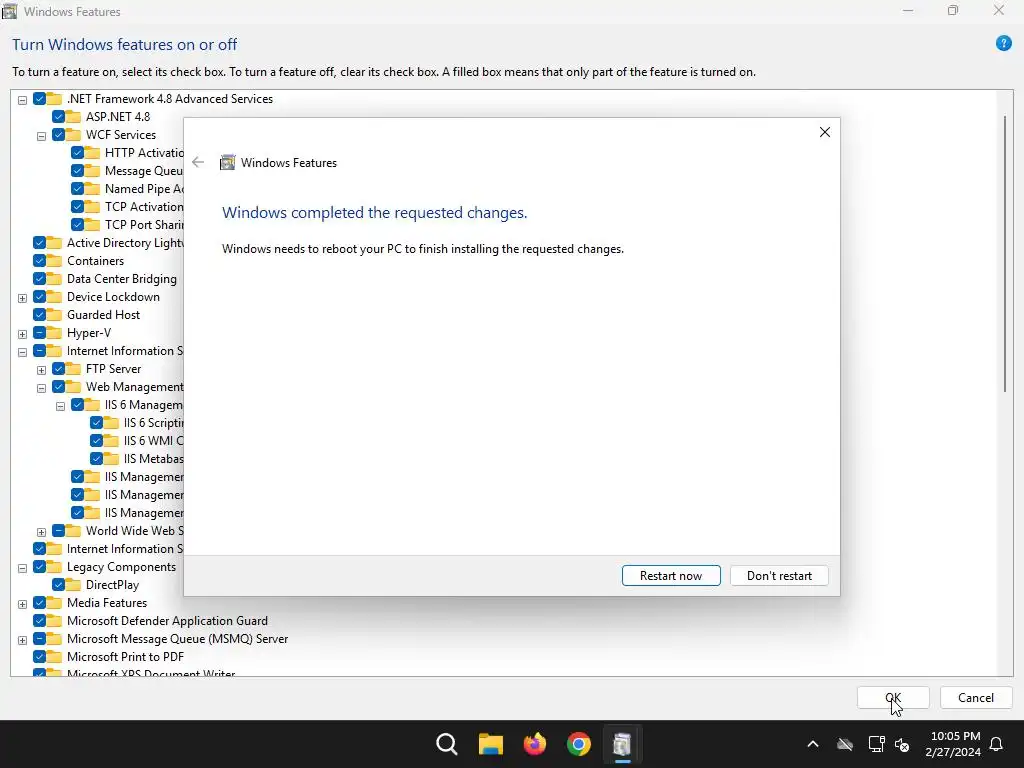Select the ASP.NET 4.8 label
The width and height of the screenshot is (1024, 768).
118,116
